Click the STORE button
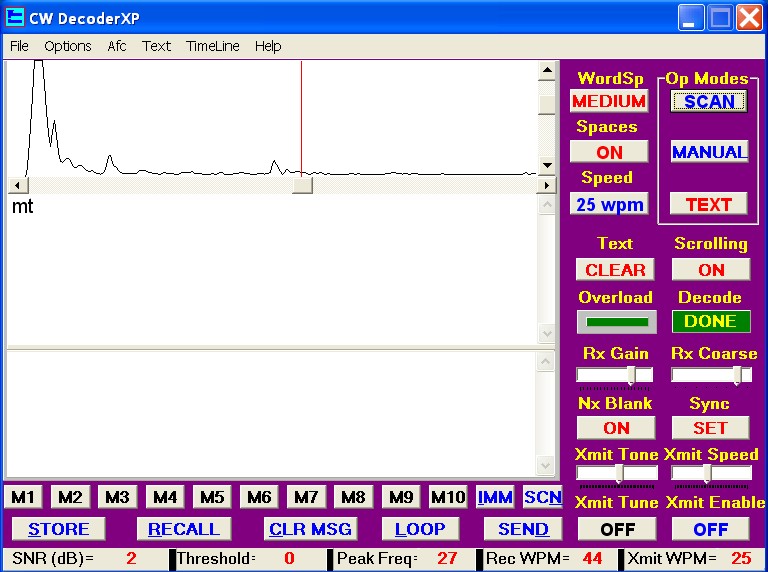 pos(58,529)
